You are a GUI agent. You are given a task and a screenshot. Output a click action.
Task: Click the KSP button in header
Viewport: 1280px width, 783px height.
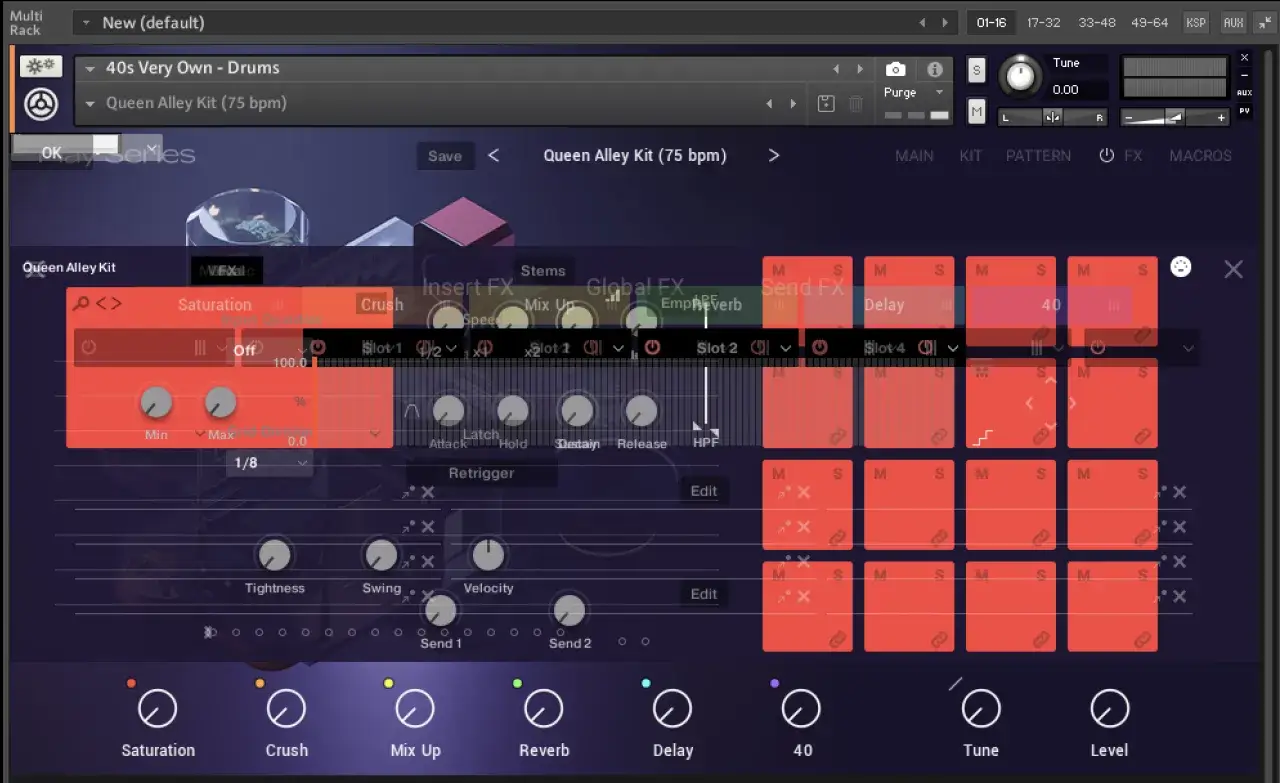point(1196,22)
